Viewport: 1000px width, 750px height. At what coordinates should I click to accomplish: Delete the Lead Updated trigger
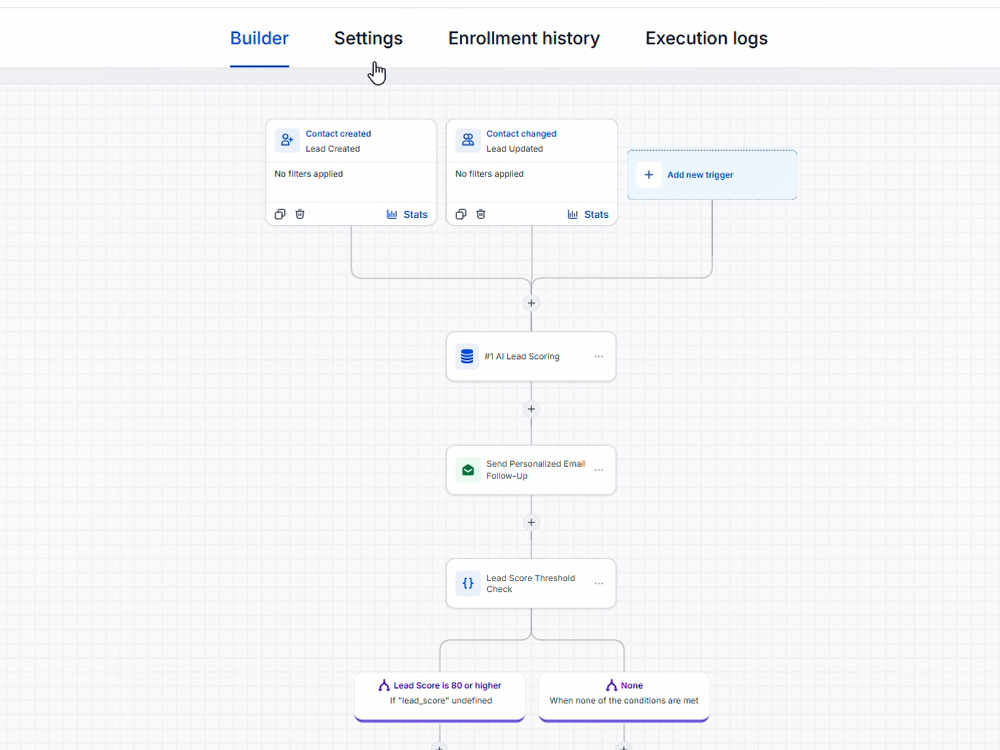tap(481, 214)
